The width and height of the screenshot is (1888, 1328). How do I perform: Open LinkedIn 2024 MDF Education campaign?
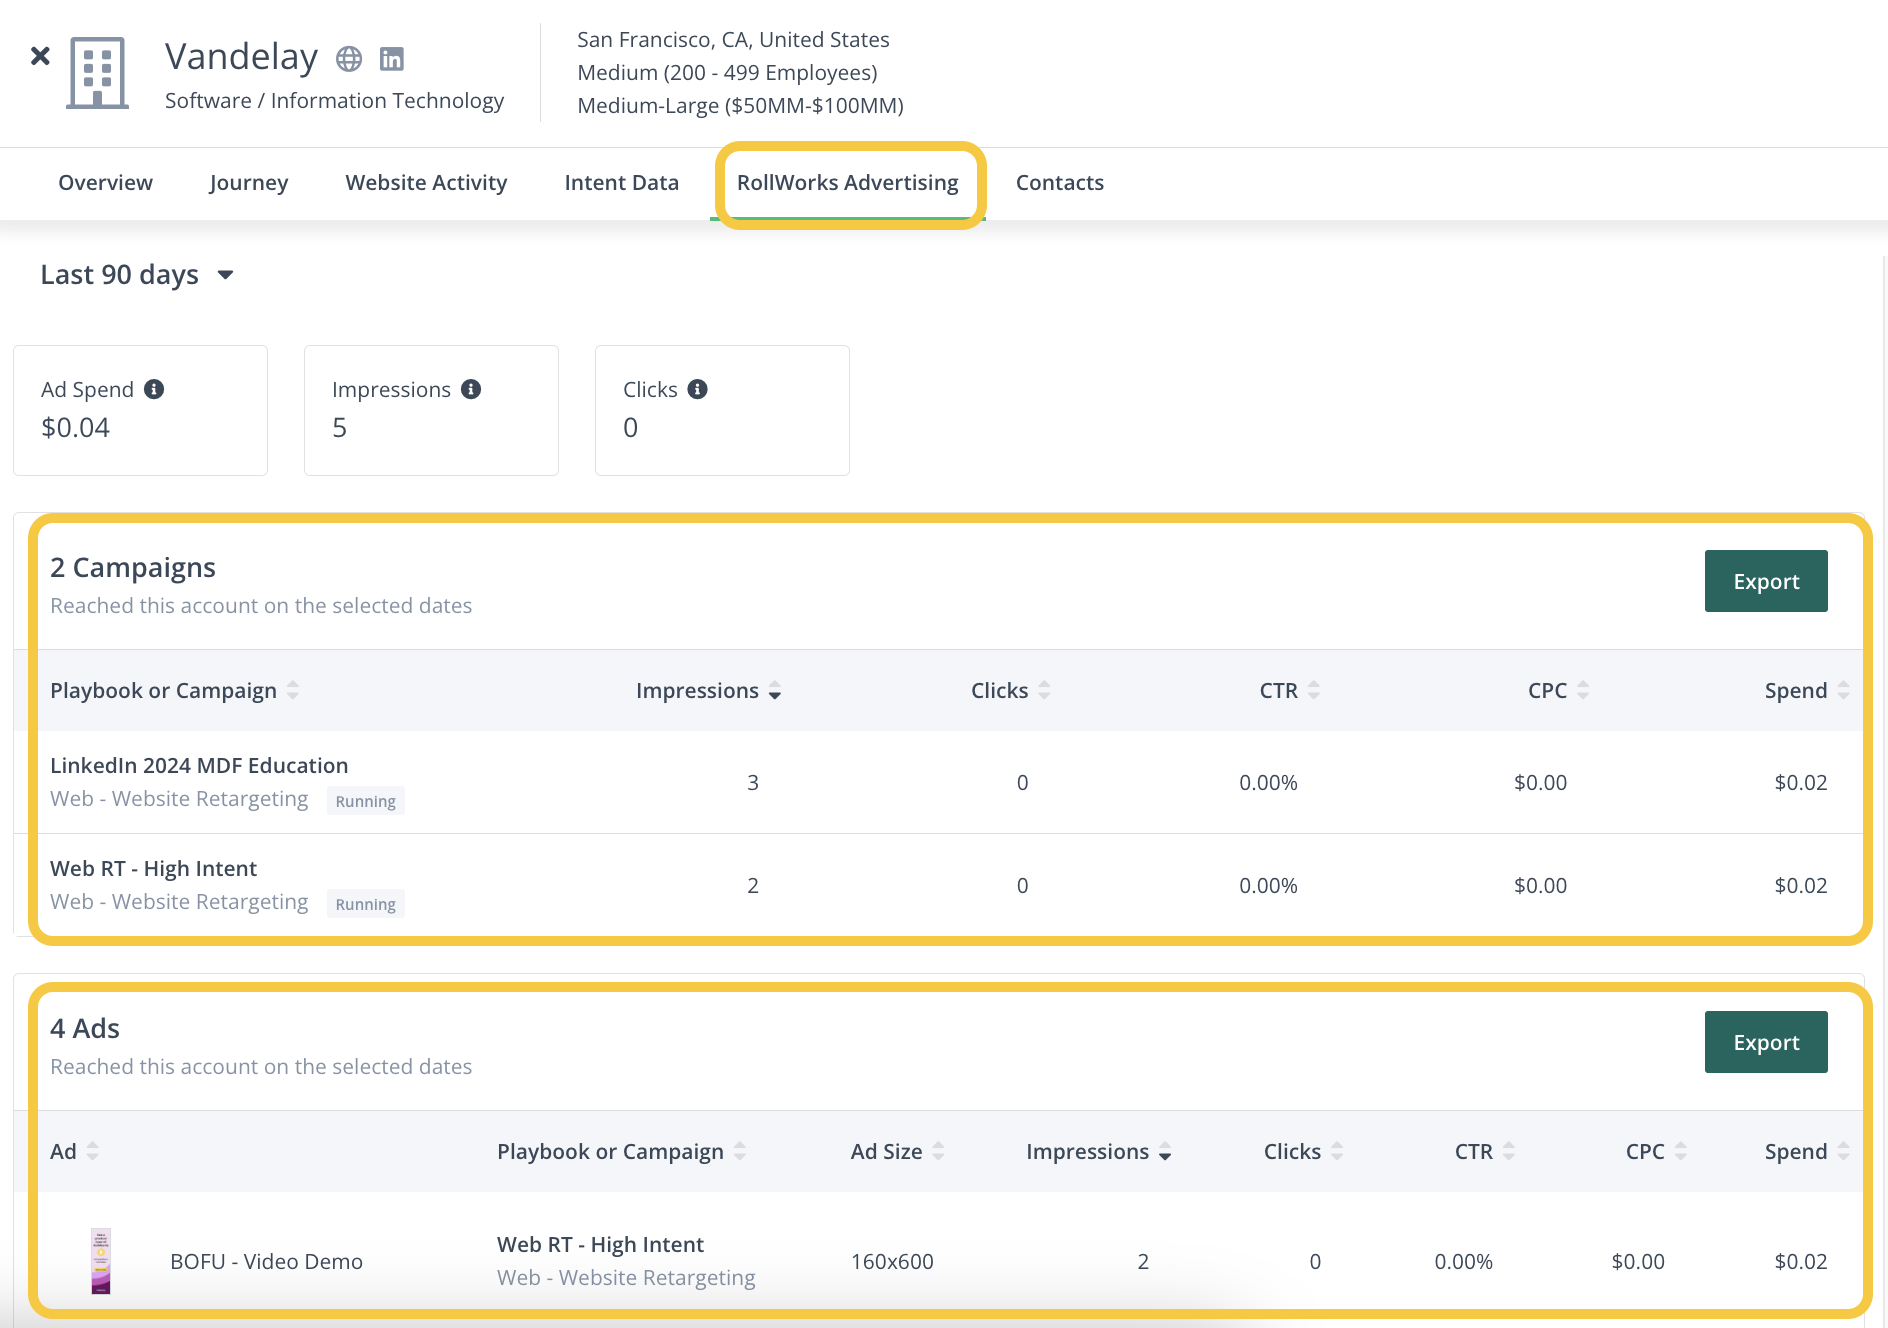coord(199,765)
